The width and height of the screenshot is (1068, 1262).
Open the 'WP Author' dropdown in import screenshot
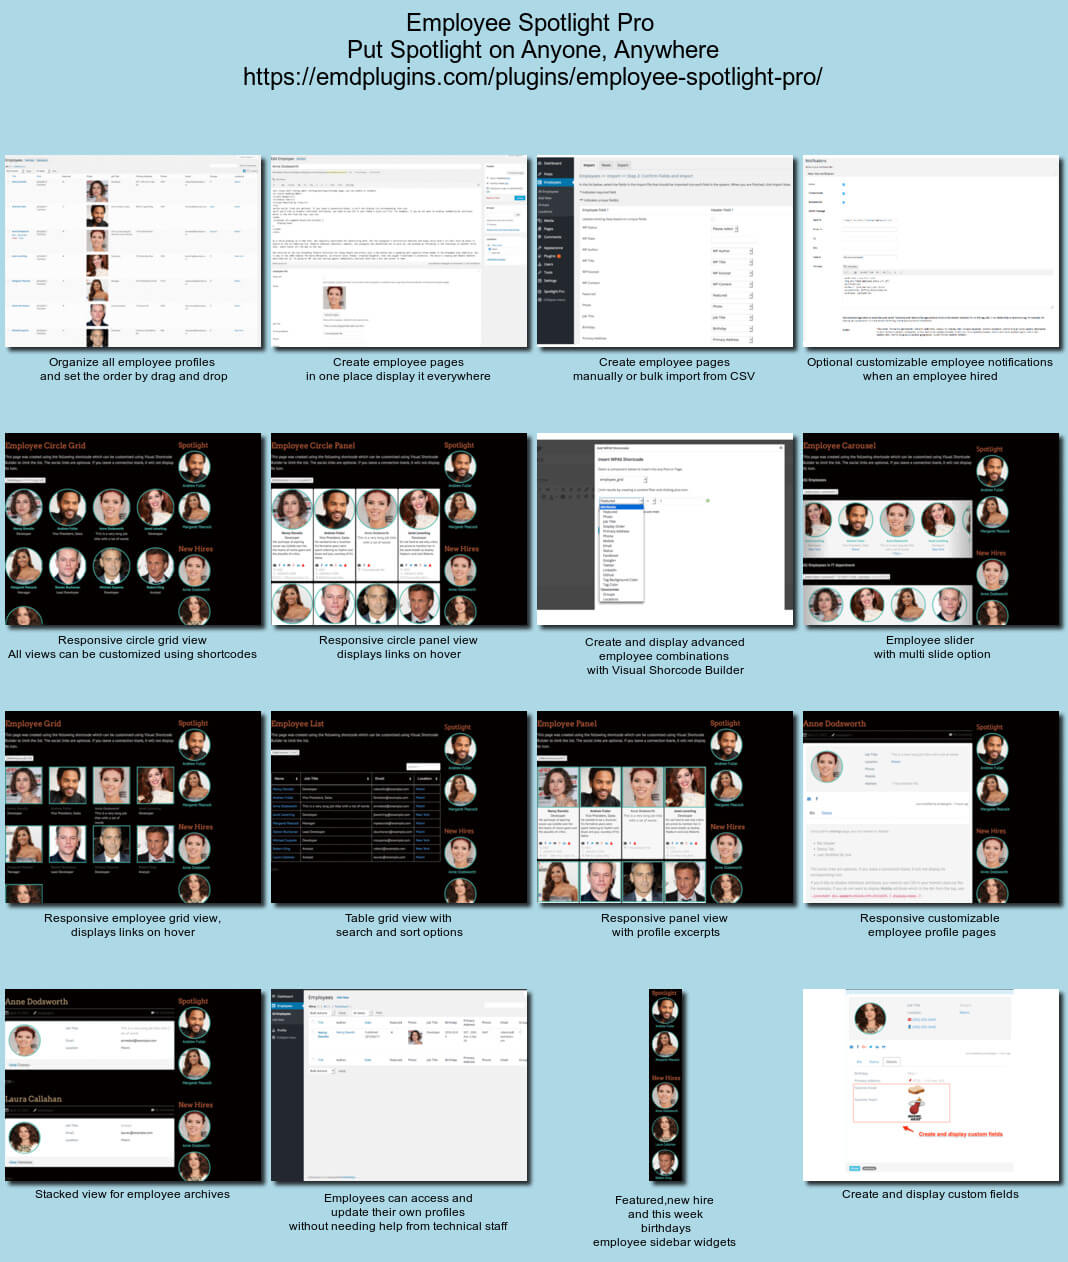[x=732, y=251]
